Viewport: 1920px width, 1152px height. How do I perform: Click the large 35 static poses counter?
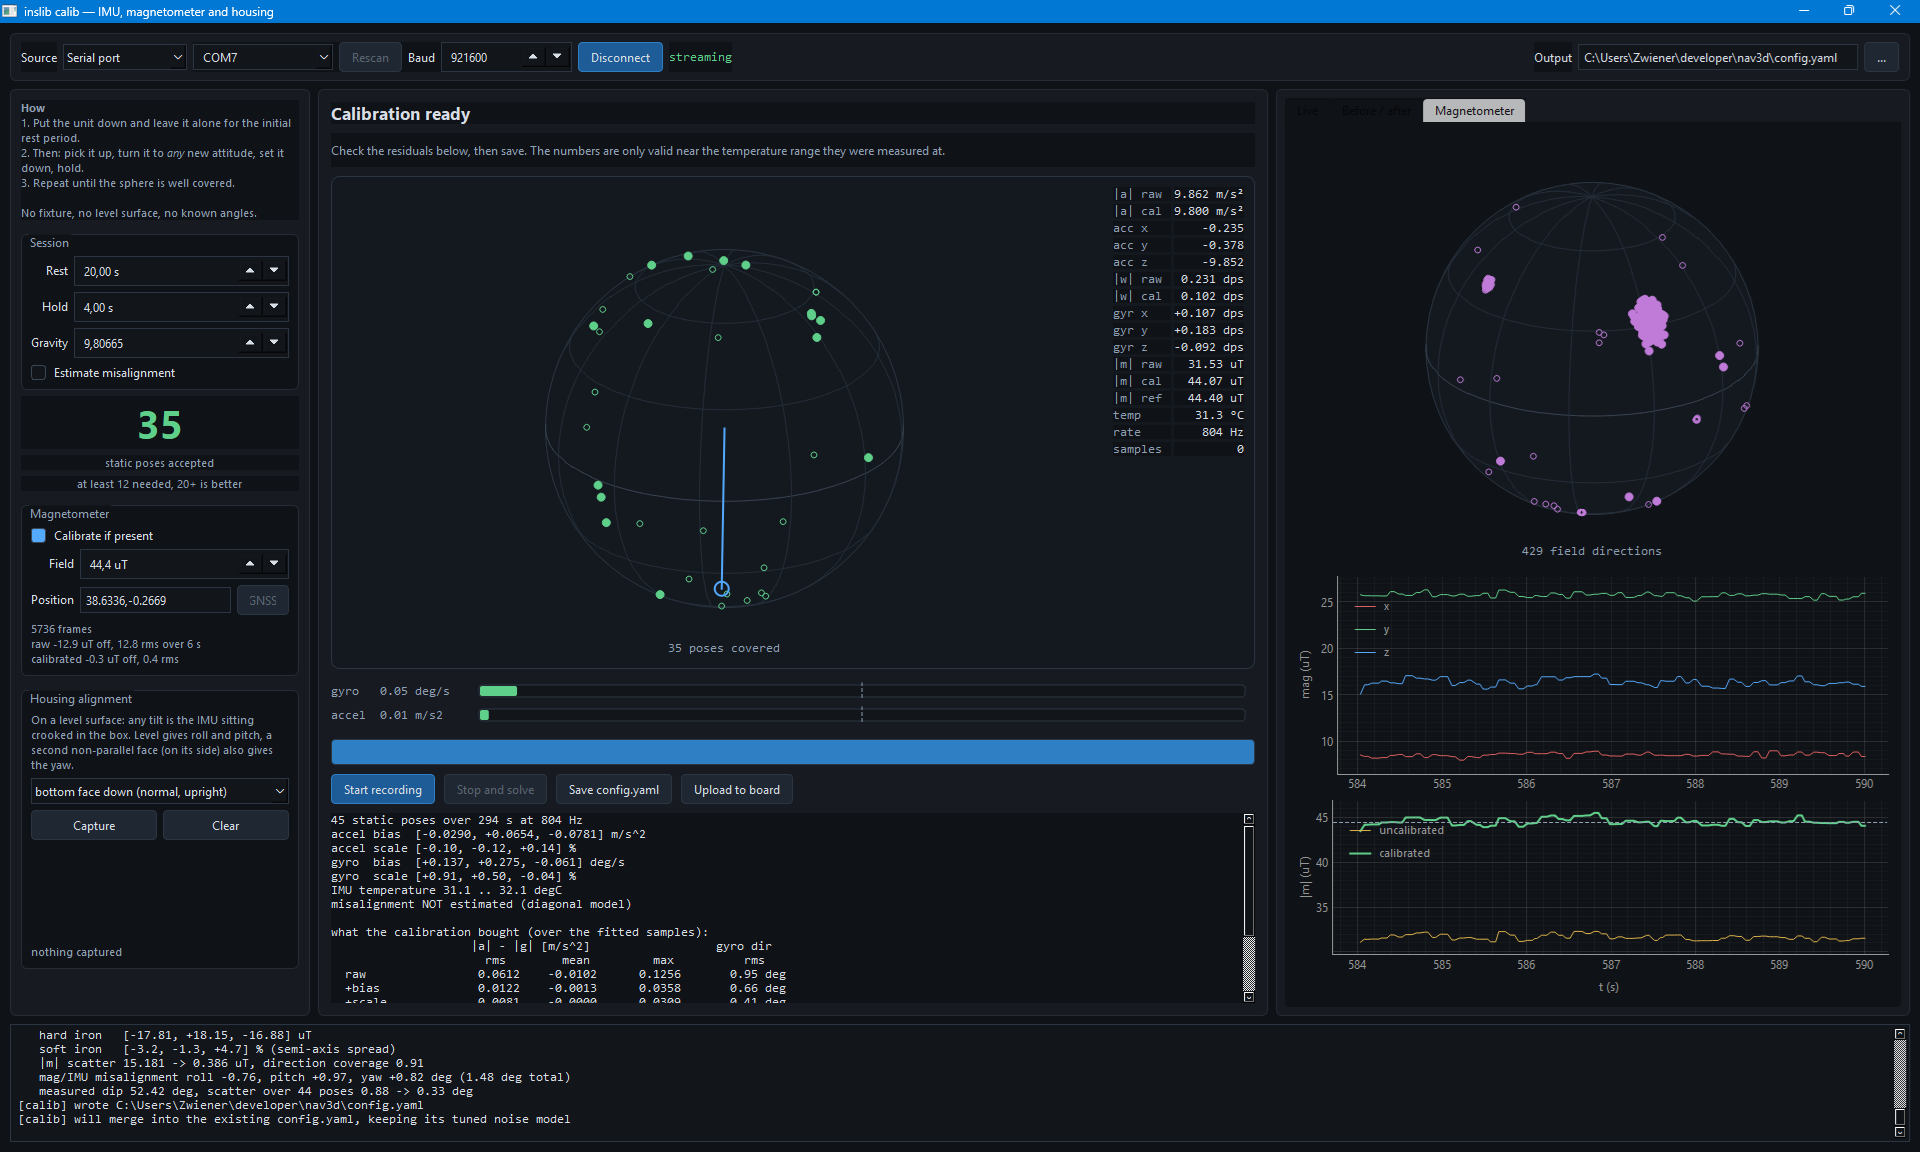tap(160, 425)
